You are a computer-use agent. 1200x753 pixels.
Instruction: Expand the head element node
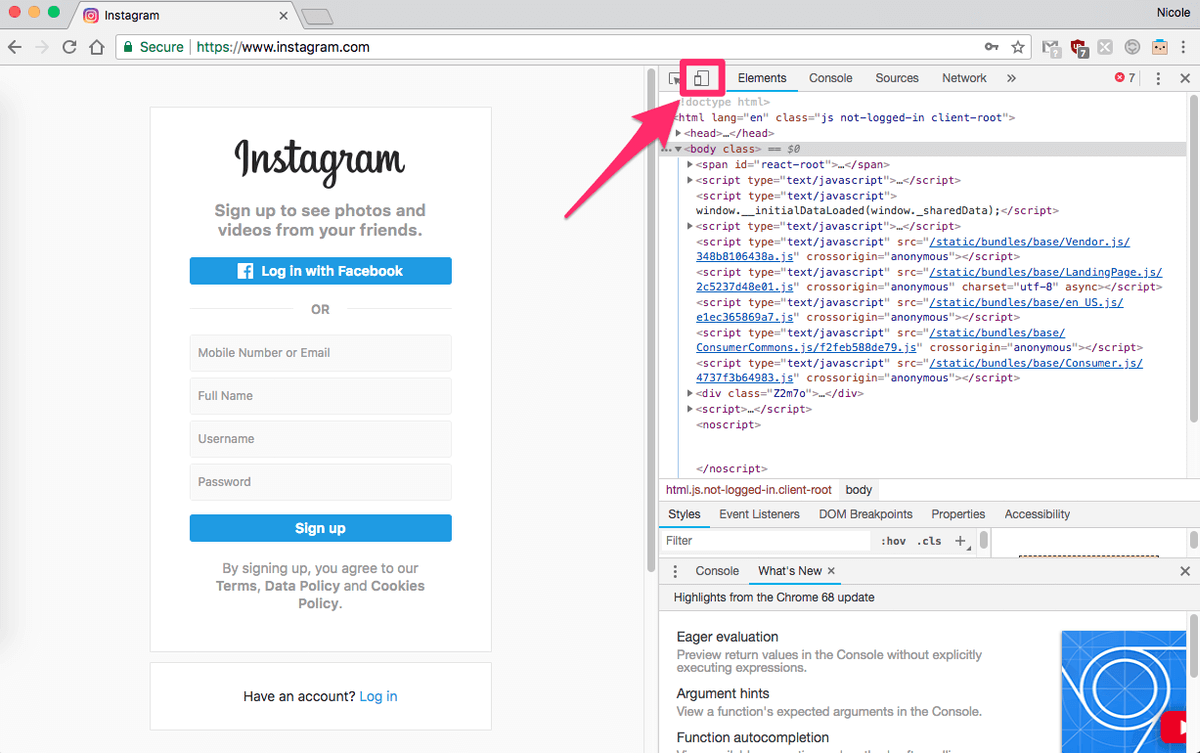point(678,133)
